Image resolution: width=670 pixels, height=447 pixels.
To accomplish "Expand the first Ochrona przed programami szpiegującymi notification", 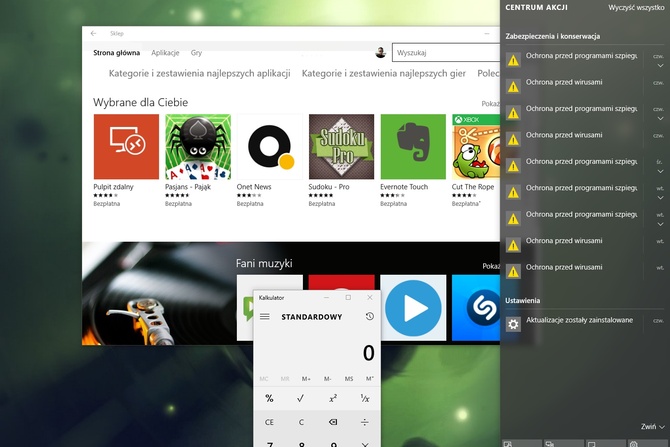I will coord(660,67).
